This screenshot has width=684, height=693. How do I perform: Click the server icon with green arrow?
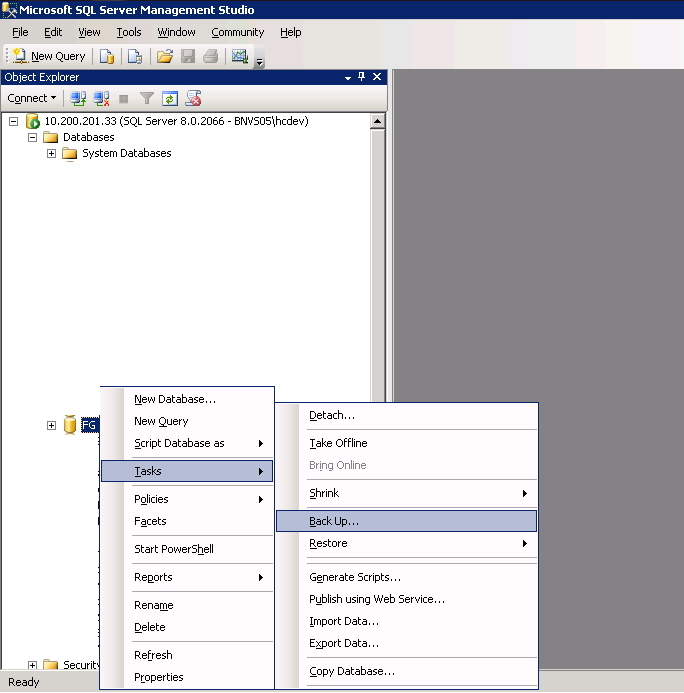33,121
